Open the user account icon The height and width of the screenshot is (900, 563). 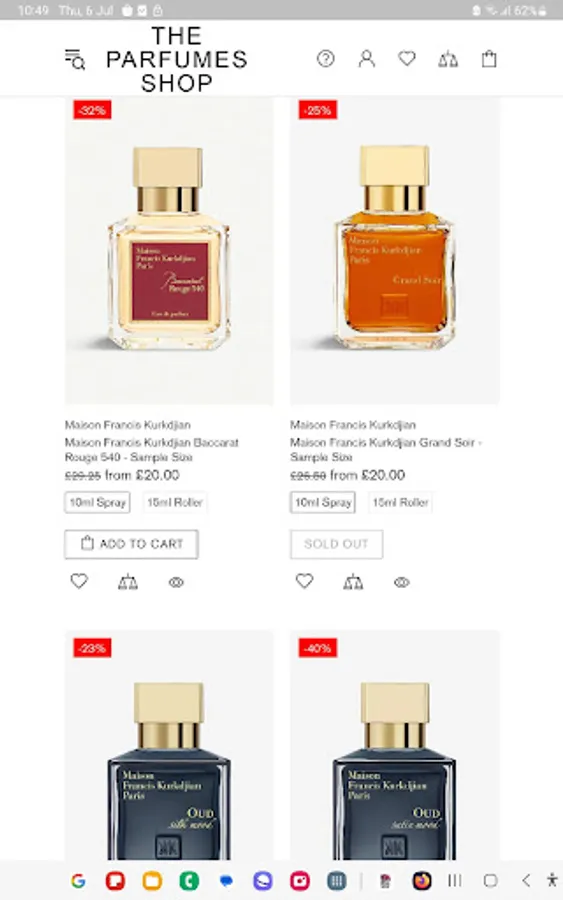point(366,59)
